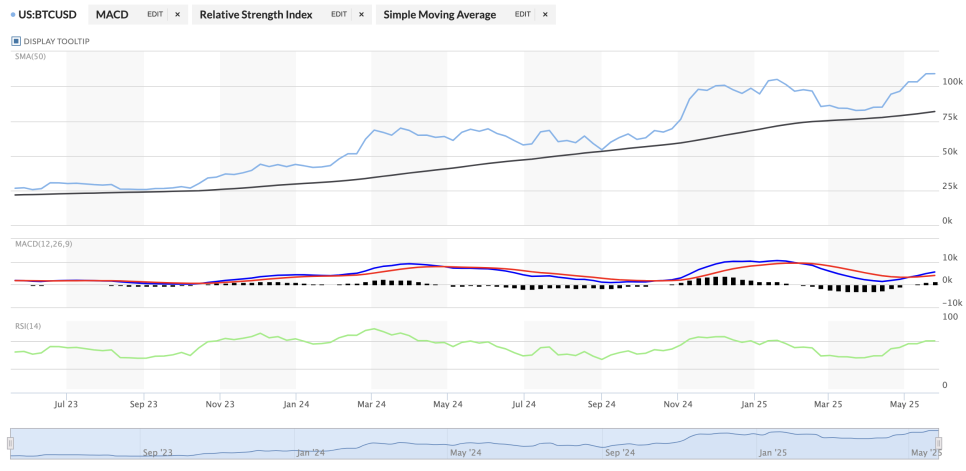Click the Jan 24 axis label

click(x=296, y=405)
